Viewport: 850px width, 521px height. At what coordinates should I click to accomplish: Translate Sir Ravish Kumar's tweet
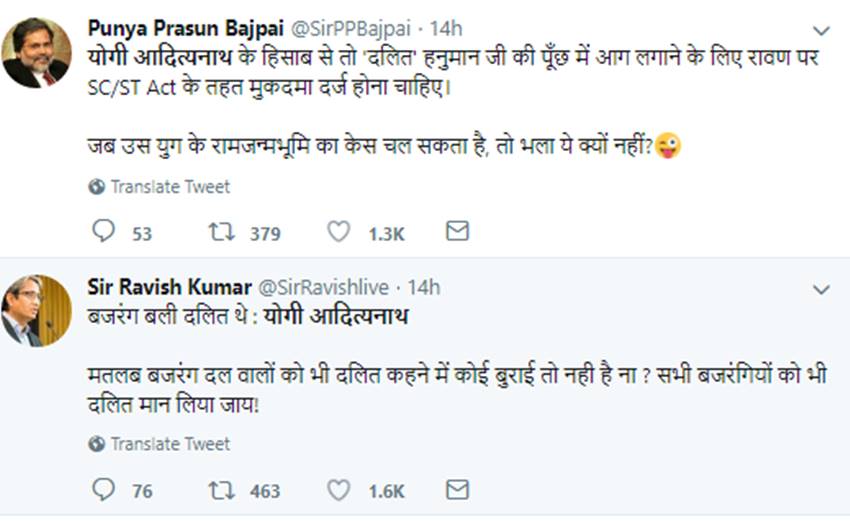170,444
